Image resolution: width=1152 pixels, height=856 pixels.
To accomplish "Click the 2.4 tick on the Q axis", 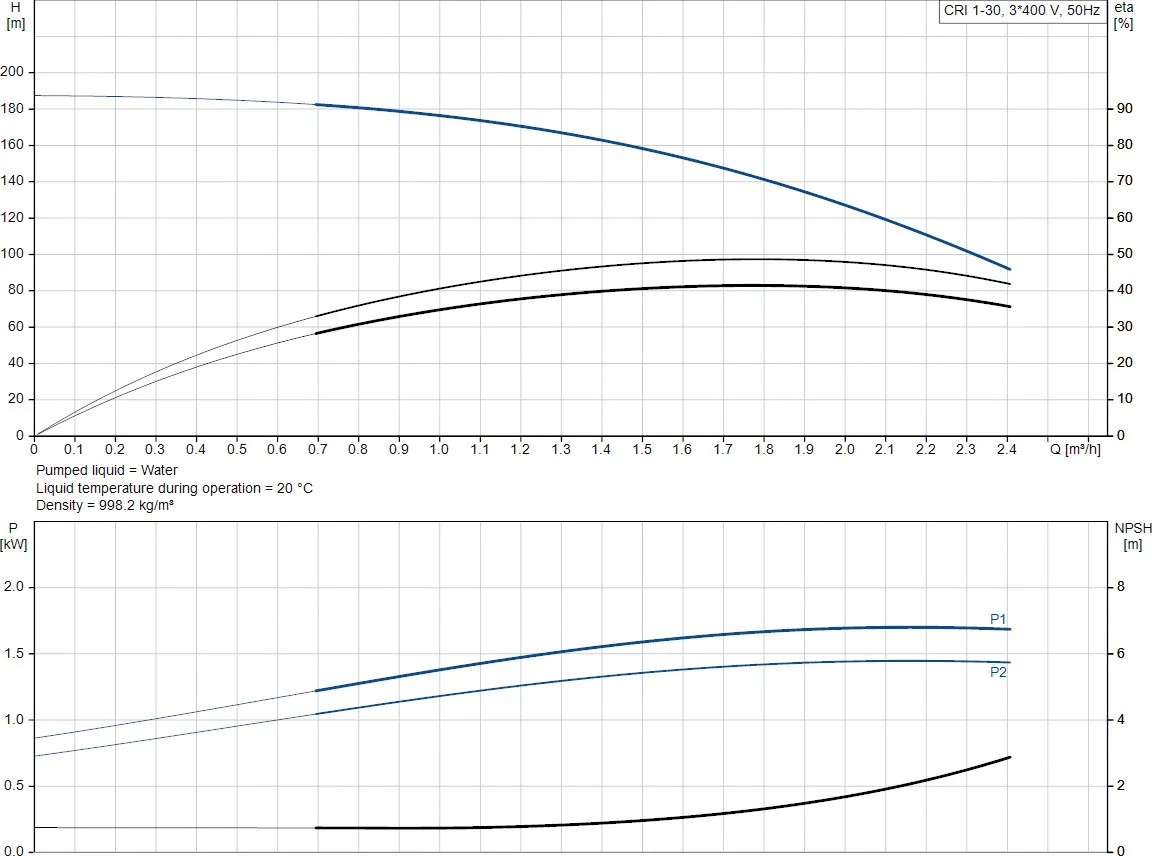I will tap(1007, 449).
